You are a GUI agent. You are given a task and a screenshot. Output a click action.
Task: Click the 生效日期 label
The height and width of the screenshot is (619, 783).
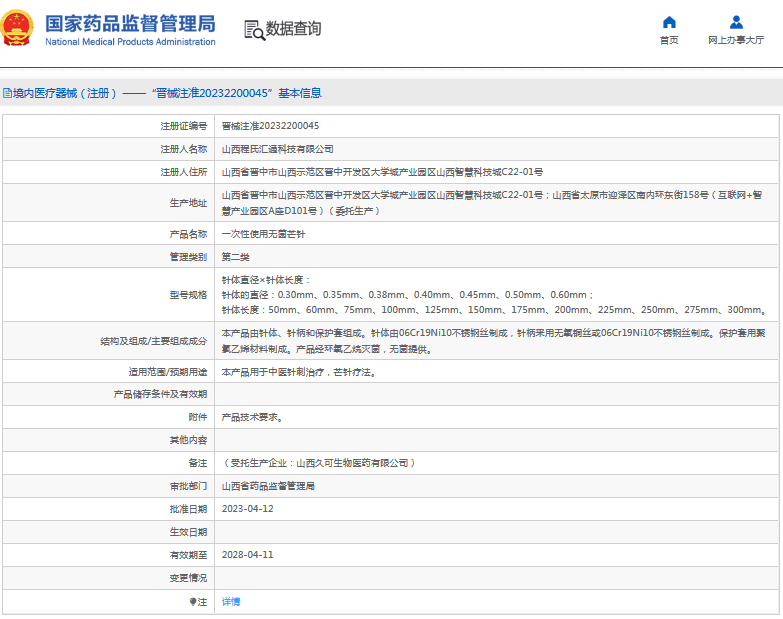[x=188, y=532]
